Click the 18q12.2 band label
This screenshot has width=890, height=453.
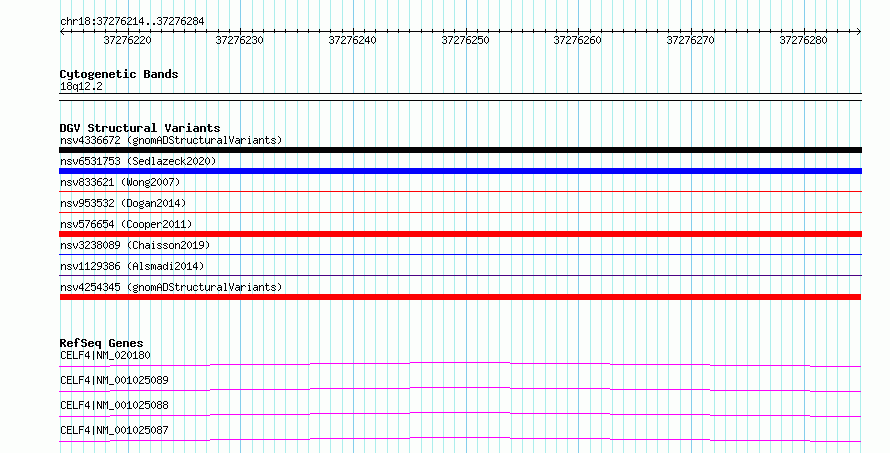point(81,87)
